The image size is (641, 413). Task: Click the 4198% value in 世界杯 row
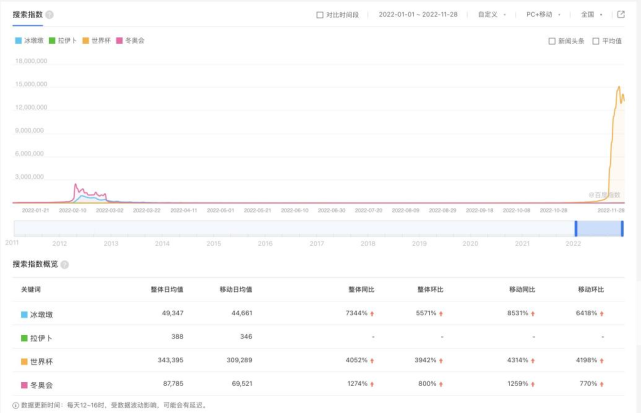pyautogui.click(x=587, y=360)
